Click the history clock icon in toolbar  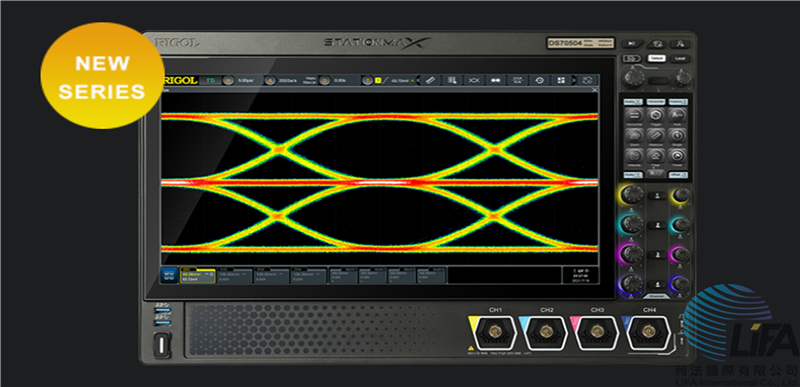click(x=539, y=80)
